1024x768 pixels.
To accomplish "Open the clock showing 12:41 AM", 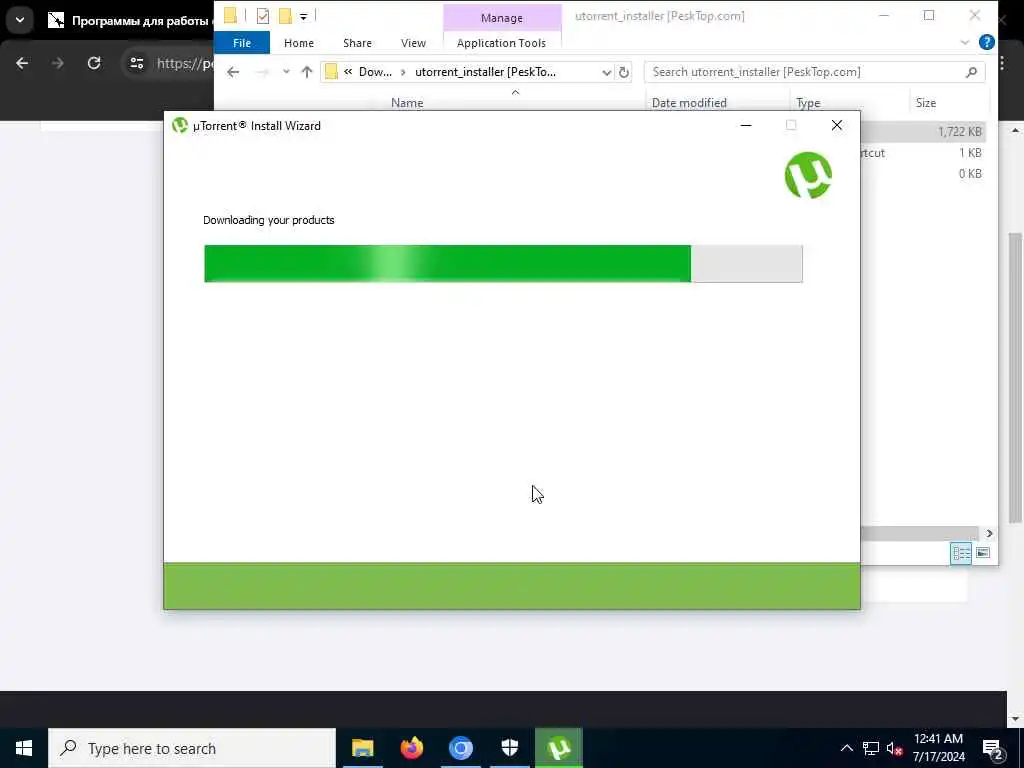I will click(x=938, y=748).
